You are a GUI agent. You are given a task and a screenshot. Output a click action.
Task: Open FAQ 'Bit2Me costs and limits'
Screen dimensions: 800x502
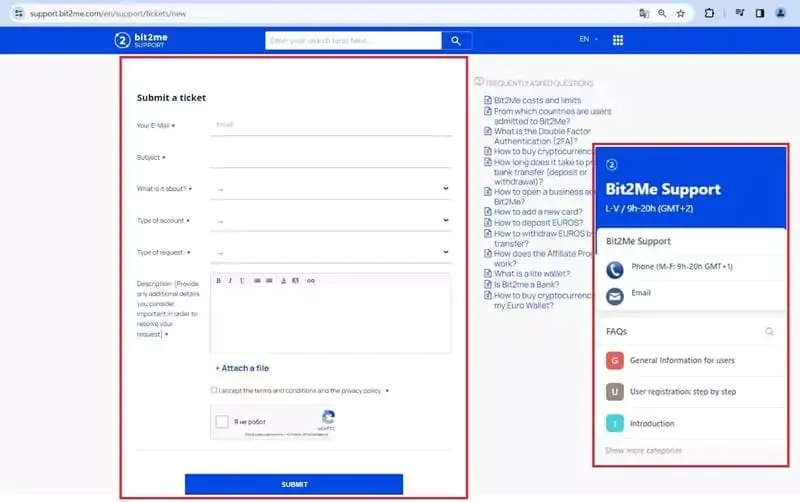pyautogui.click(x=537, y=101)
